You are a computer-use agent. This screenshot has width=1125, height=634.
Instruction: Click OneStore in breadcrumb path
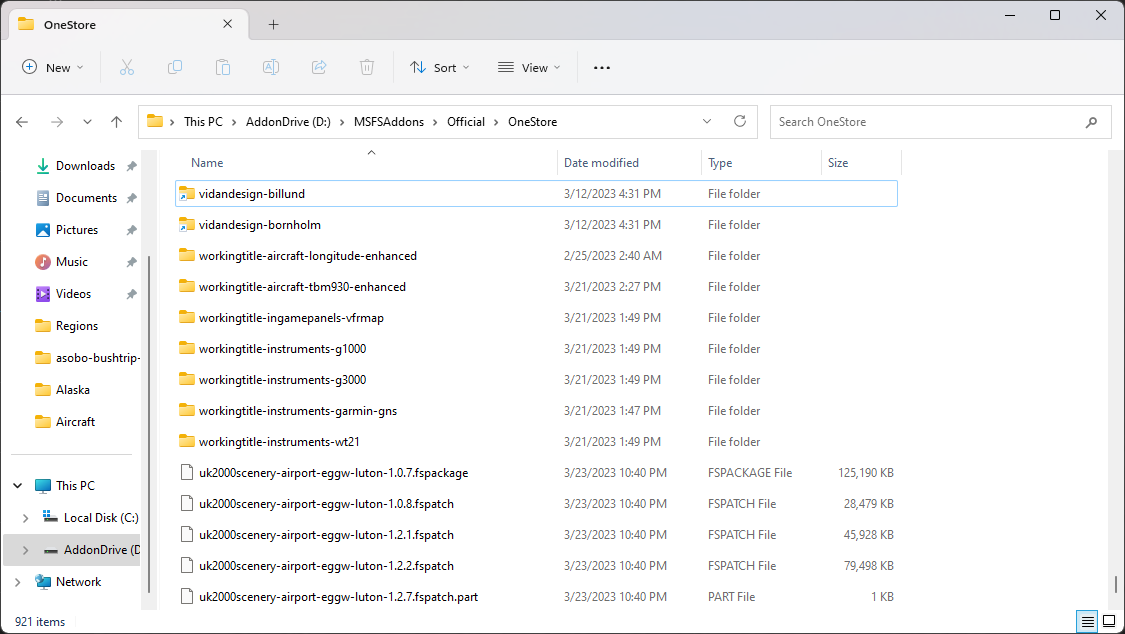pos(532,122)
